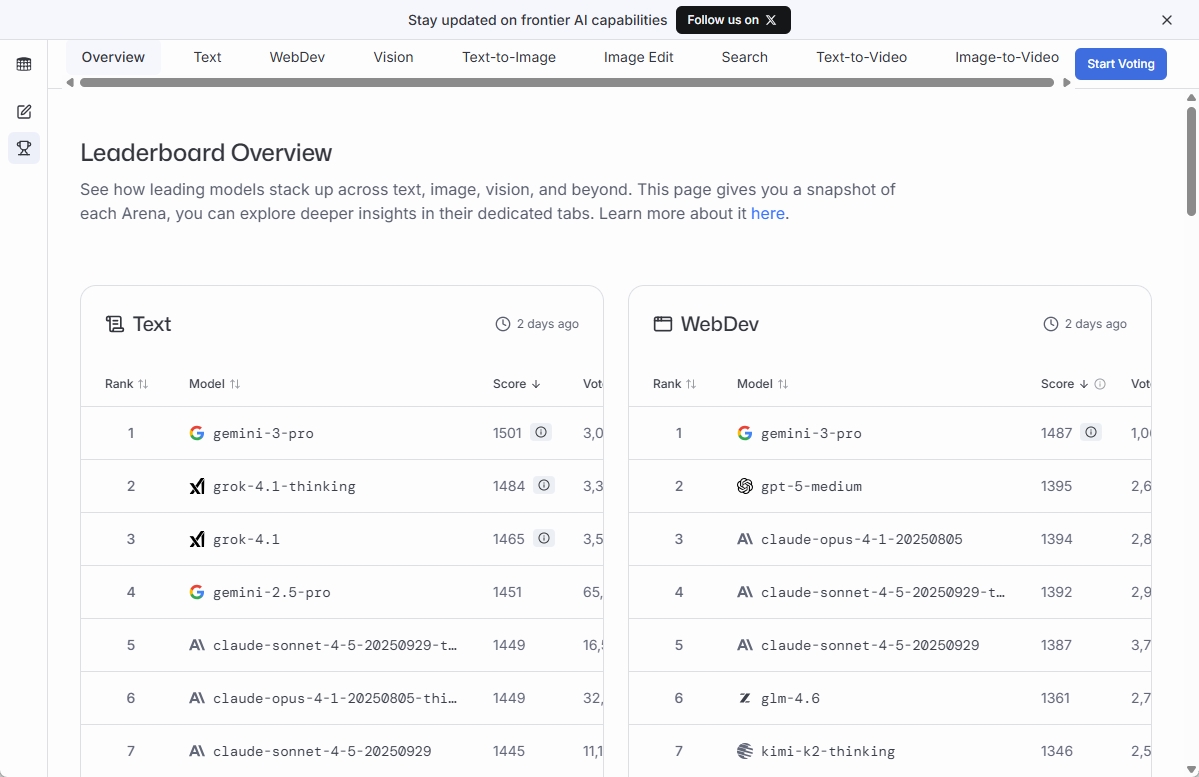Click info icon next to score 1465

(544, 539)
